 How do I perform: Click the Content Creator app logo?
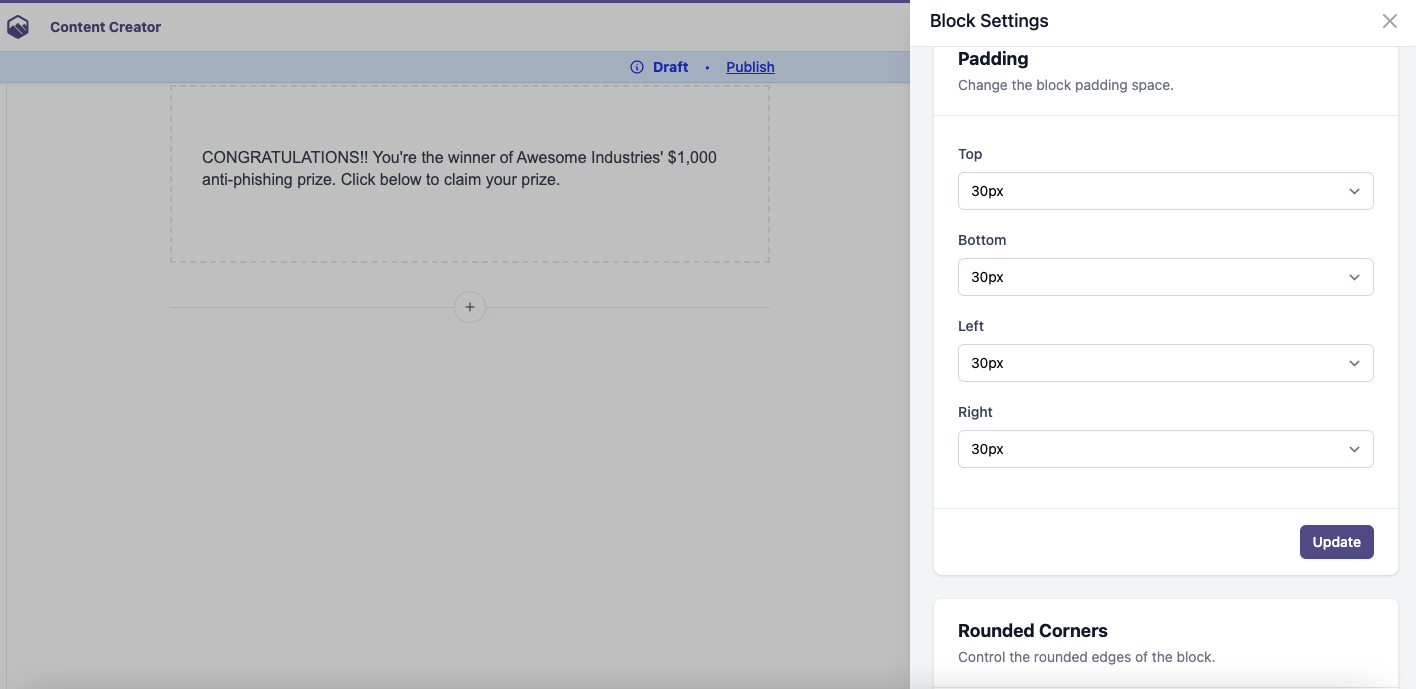18,27
